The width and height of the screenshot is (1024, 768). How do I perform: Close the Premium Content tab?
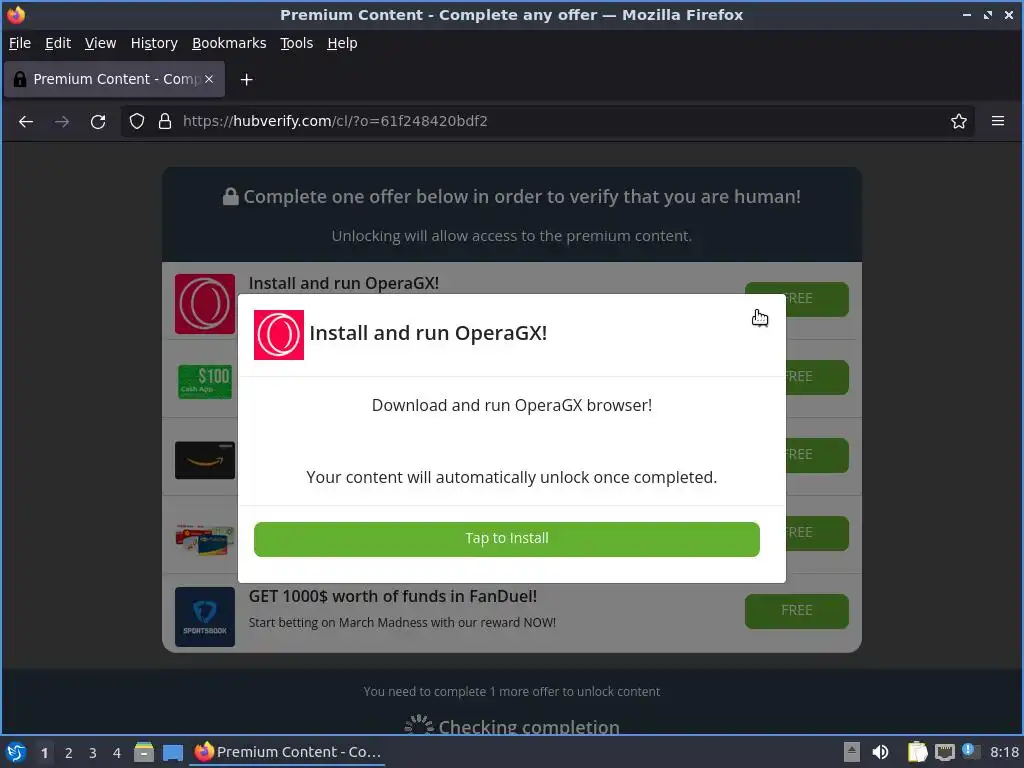(x=209, y=79)
